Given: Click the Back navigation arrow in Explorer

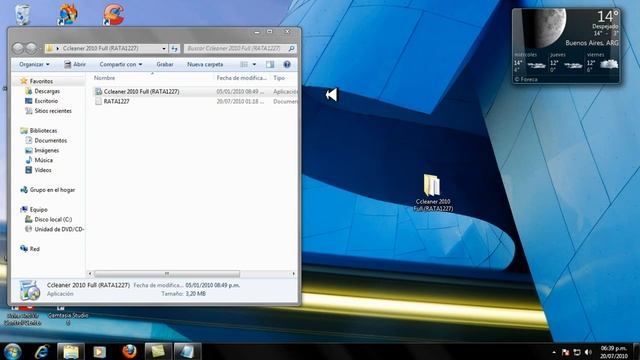Looking at the screenshot, I should (x=18, y=48).
